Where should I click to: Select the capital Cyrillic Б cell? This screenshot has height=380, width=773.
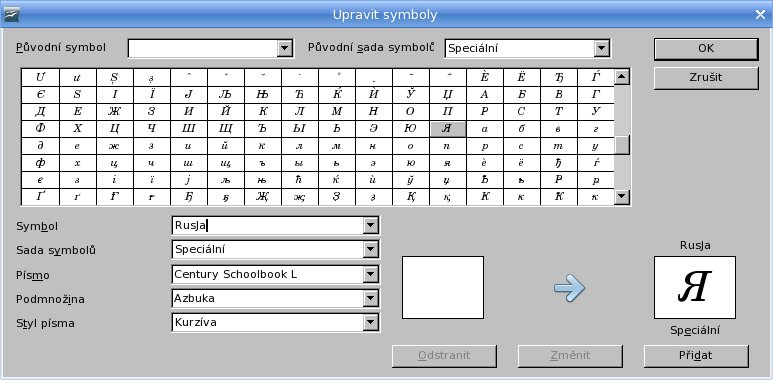522,95
